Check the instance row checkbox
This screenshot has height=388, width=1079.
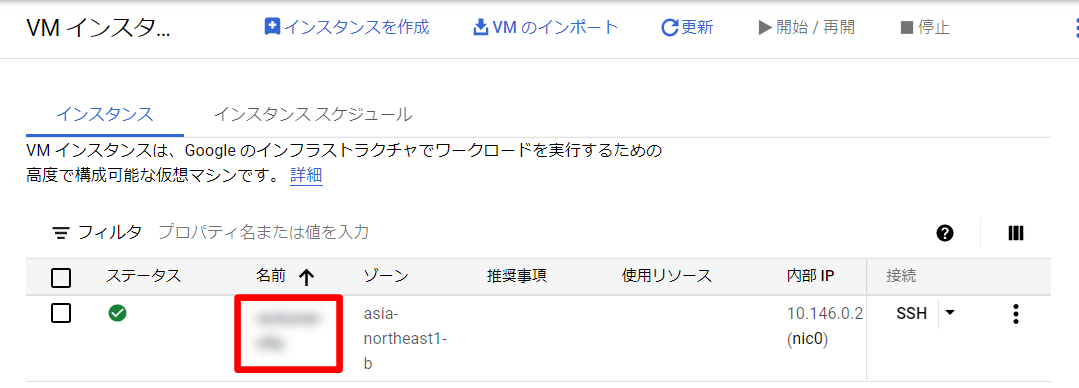coord(61,314)
